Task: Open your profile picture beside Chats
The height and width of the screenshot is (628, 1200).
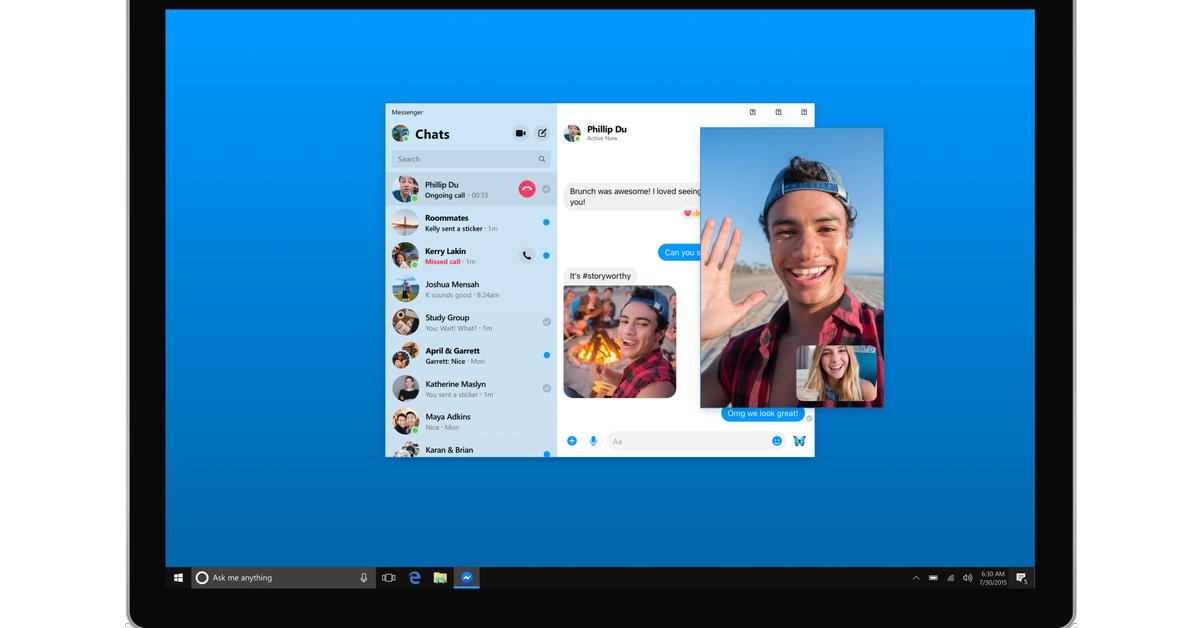Action: pos(401,133)
